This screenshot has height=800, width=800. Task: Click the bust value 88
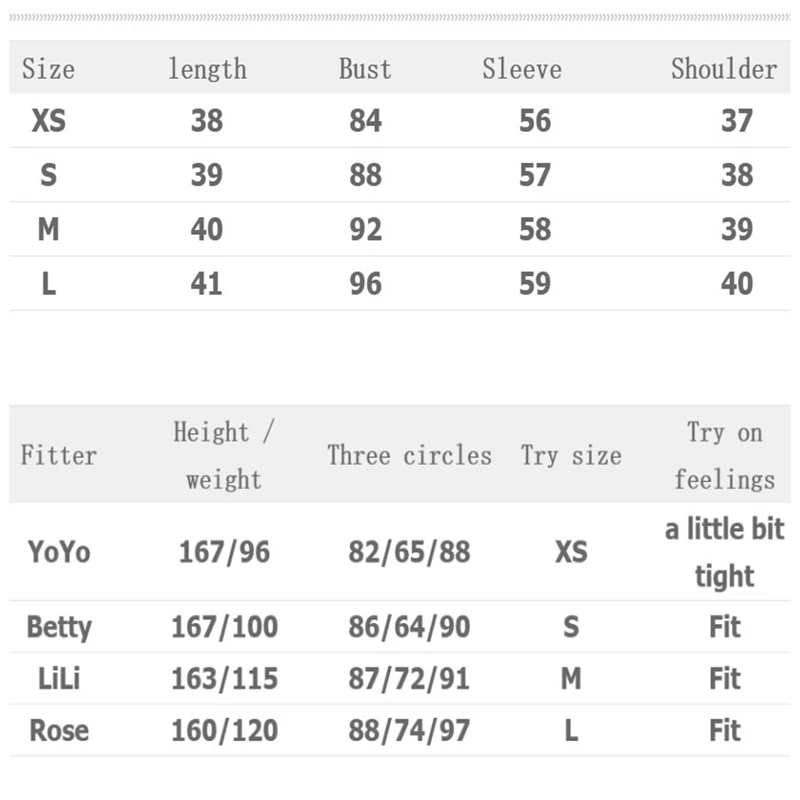pos(365,175)
